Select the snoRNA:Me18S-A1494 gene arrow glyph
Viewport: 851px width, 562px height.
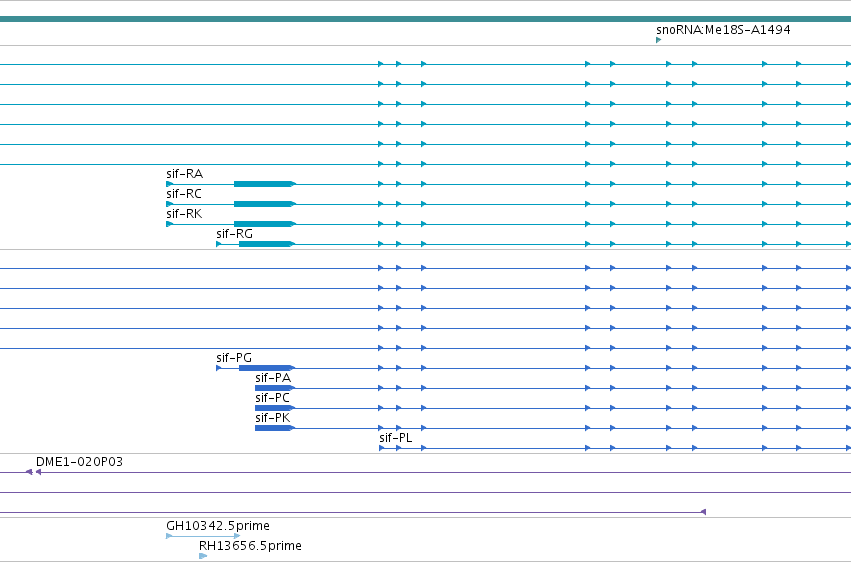tap(658, 40)
